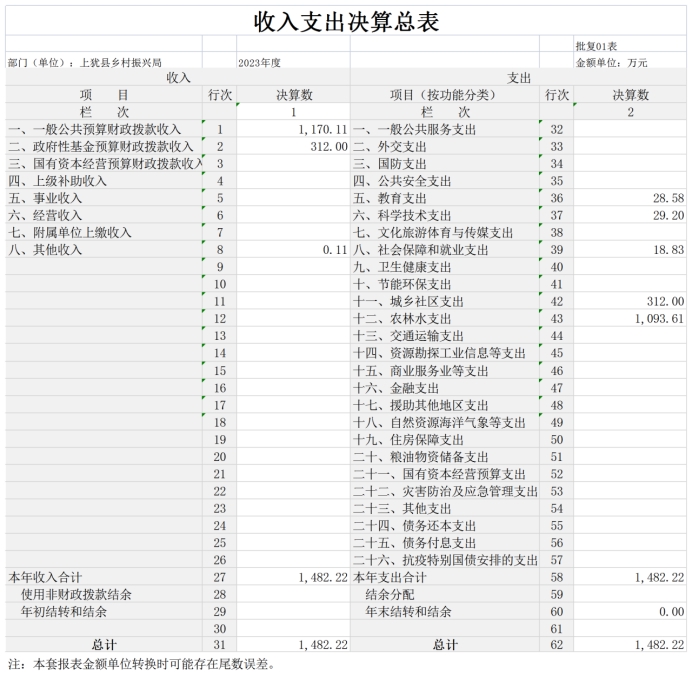Click the 年末结转和结余 row label
The width and height of the screenshot is (693, 675).
pos(408,611)
